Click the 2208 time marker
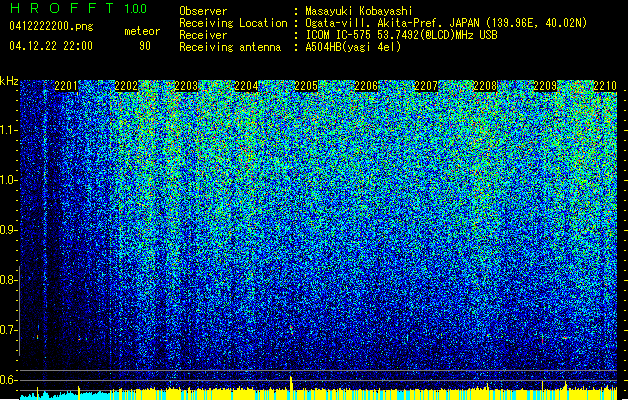Viewport: 629px width, 400px height. pyautogui.click(x=485, y=86)
